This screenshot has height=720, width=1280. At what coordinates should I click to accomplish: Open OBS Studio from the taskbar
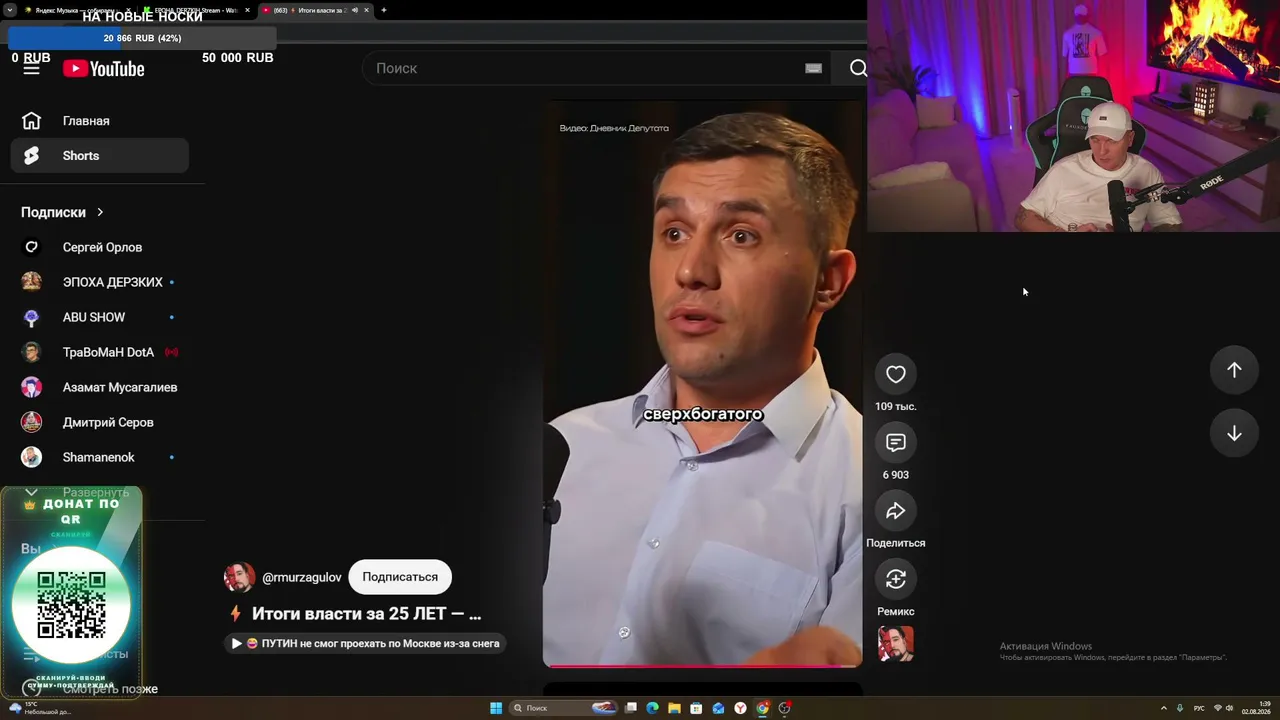[785, 708]
